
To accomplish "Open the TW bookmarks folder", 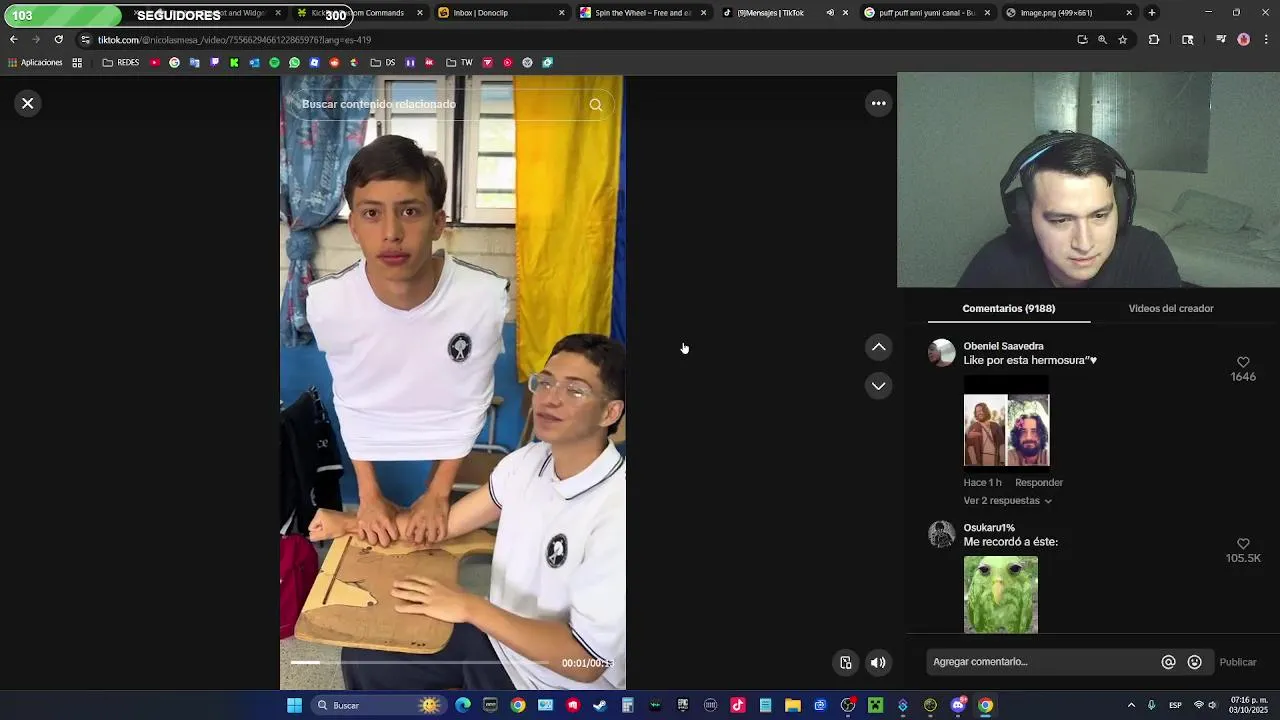I will coord(460,62).
